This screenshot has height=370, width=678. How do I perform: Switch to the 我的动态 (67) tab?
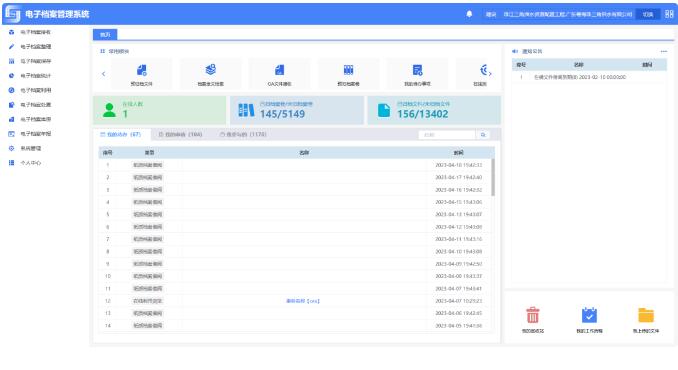coord(121,134)
